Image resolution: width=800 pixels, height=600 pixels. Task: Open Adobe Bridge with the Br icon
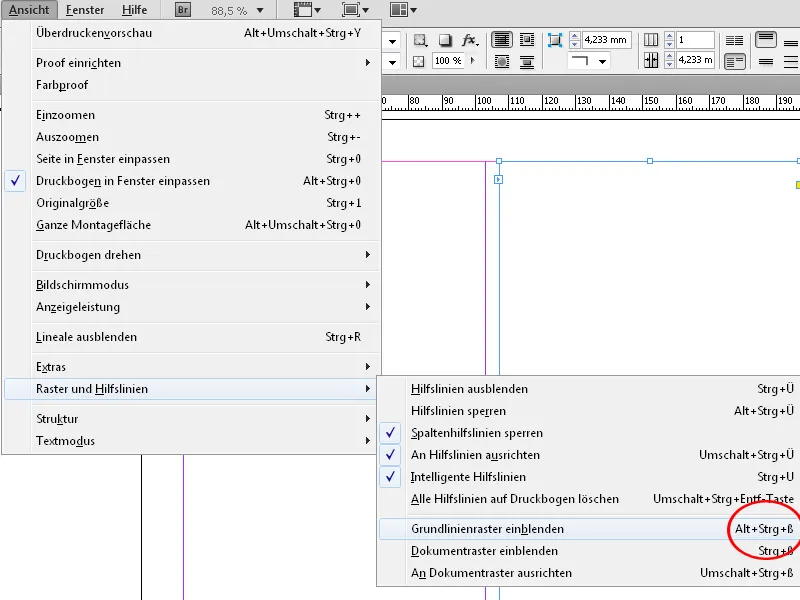(x=183, y=10)
